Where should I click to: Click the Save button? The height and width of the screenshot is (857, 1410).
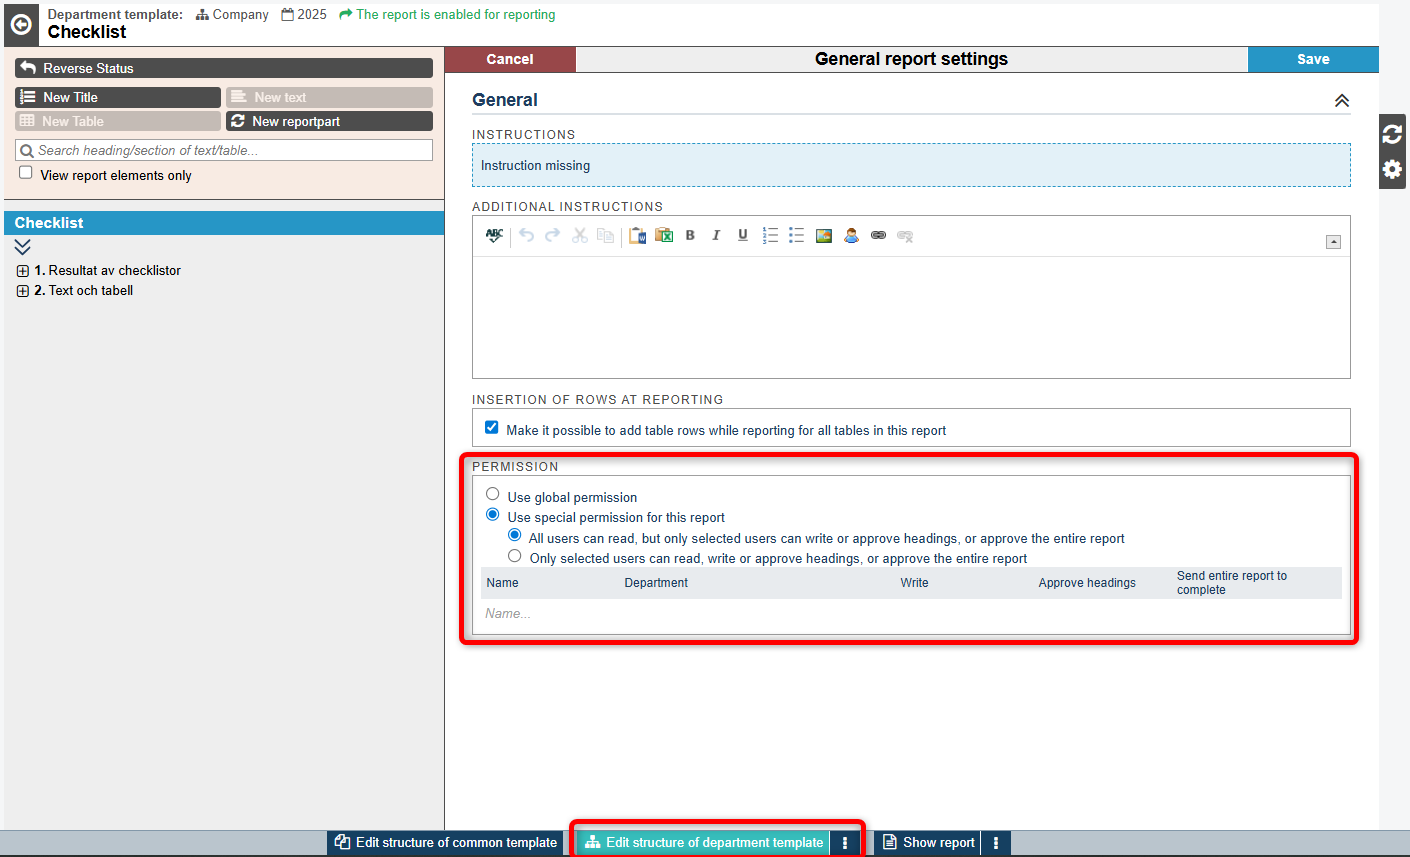(1312, 59)
